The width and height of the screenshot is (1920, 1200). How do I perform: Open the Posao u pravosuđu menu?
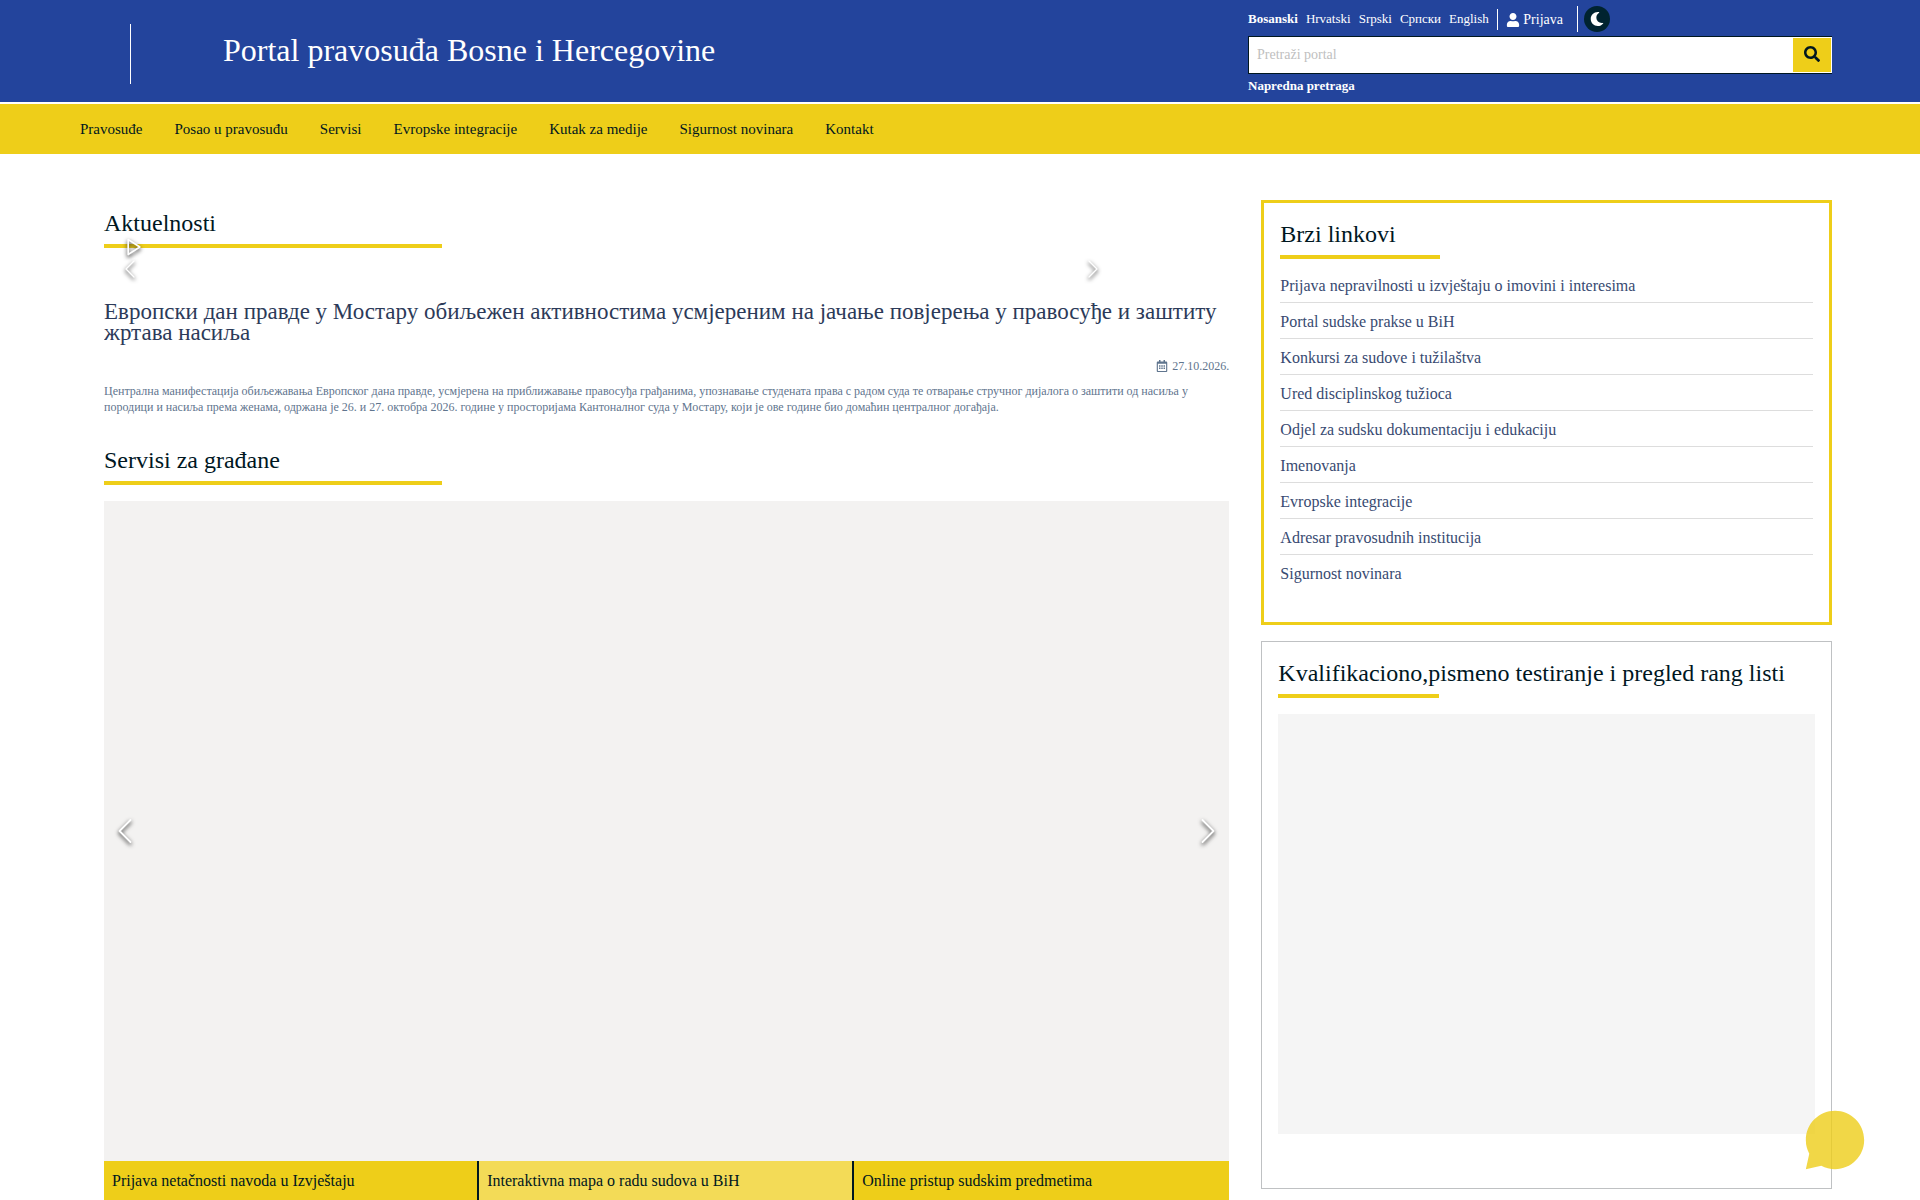pyautogui.click(x=231, y=129)
